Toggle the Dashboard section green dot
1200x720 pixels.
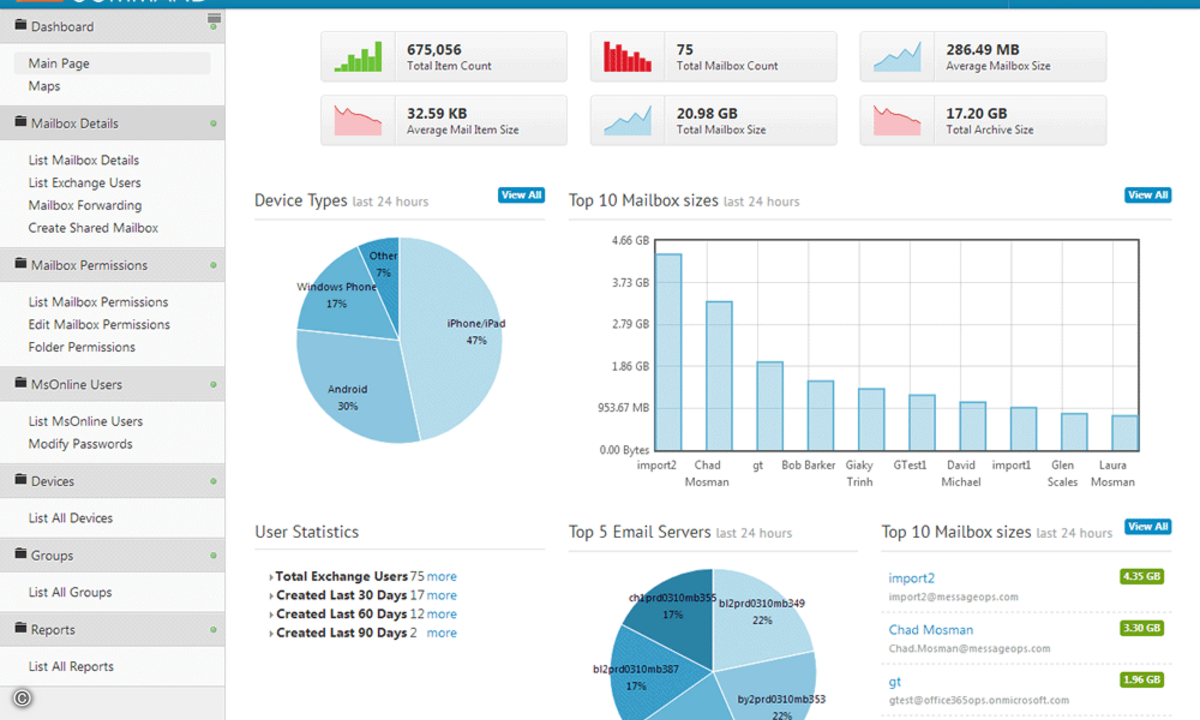[x=213, y=26]
